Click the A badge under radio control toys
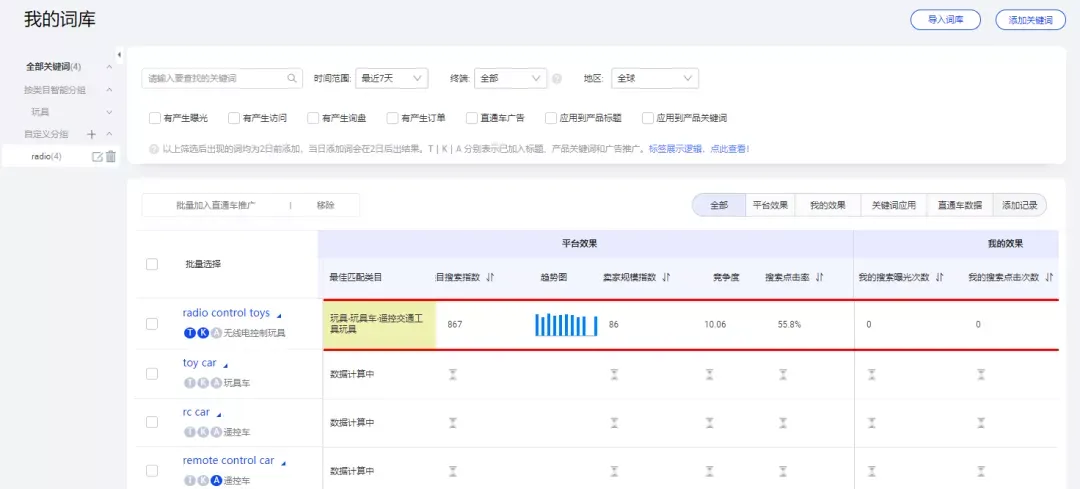Image resolution: width=1080 pixels, height=489 pixels. tap(216, 333)
